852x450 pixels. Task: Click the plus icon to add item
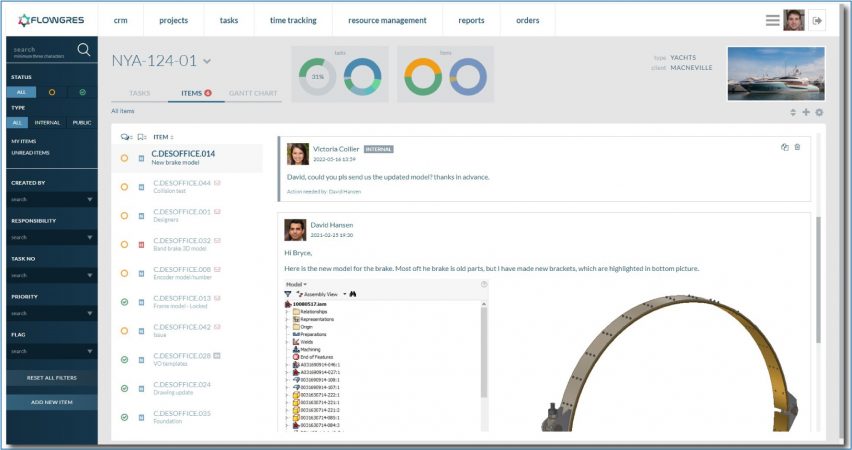(806, 112)
